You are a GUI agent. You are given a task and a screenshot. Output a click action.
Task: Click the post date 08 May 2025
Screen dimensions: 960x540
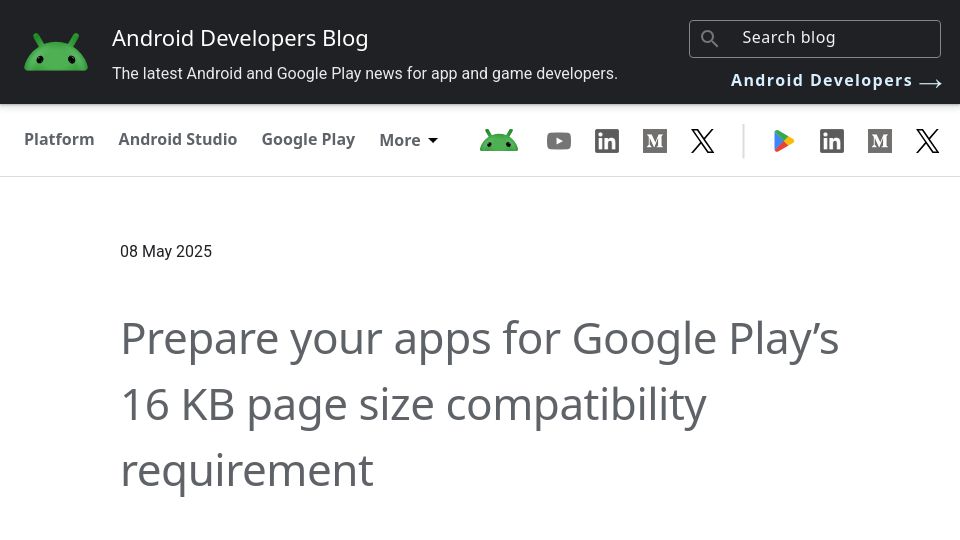166,252
